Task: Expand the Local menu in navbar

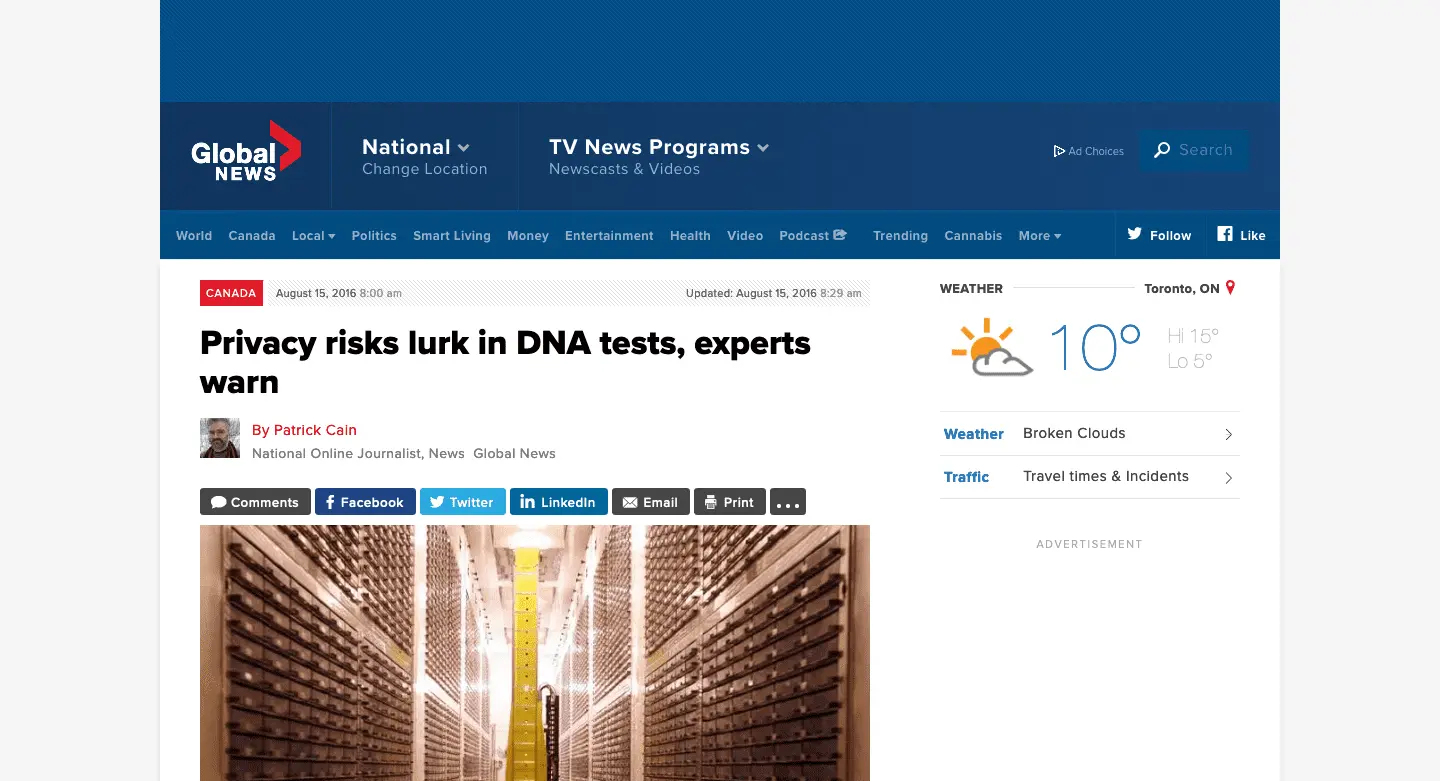Action: point(313,236)
